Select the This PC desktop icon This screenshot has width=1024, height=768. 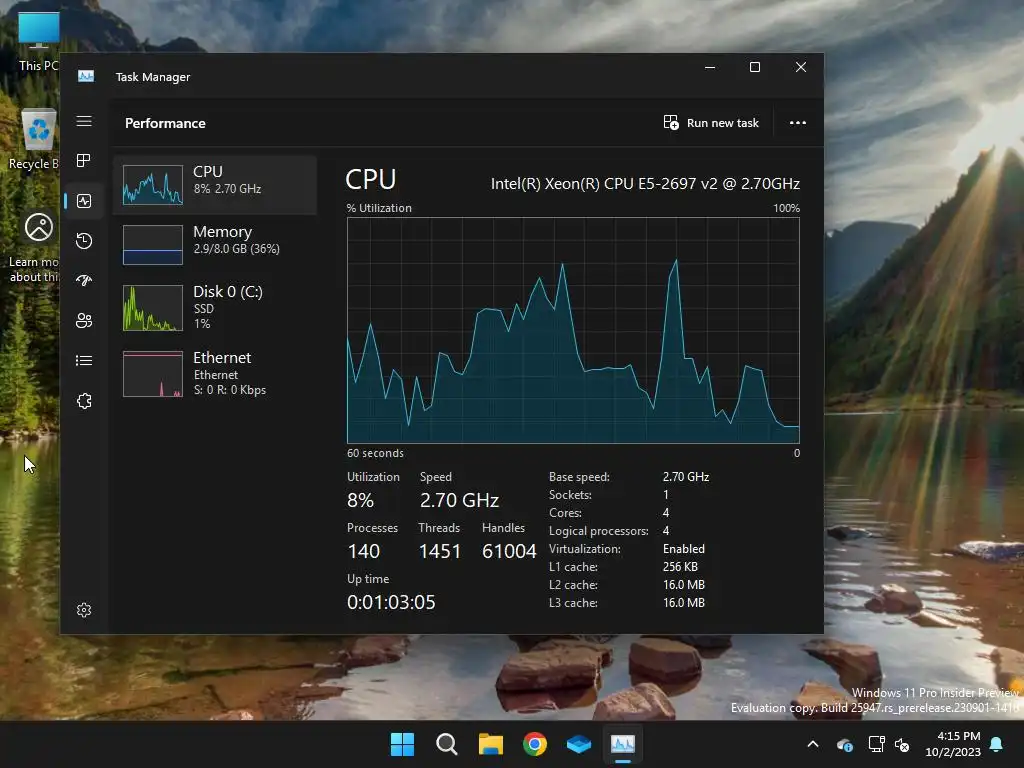point(39,42)
